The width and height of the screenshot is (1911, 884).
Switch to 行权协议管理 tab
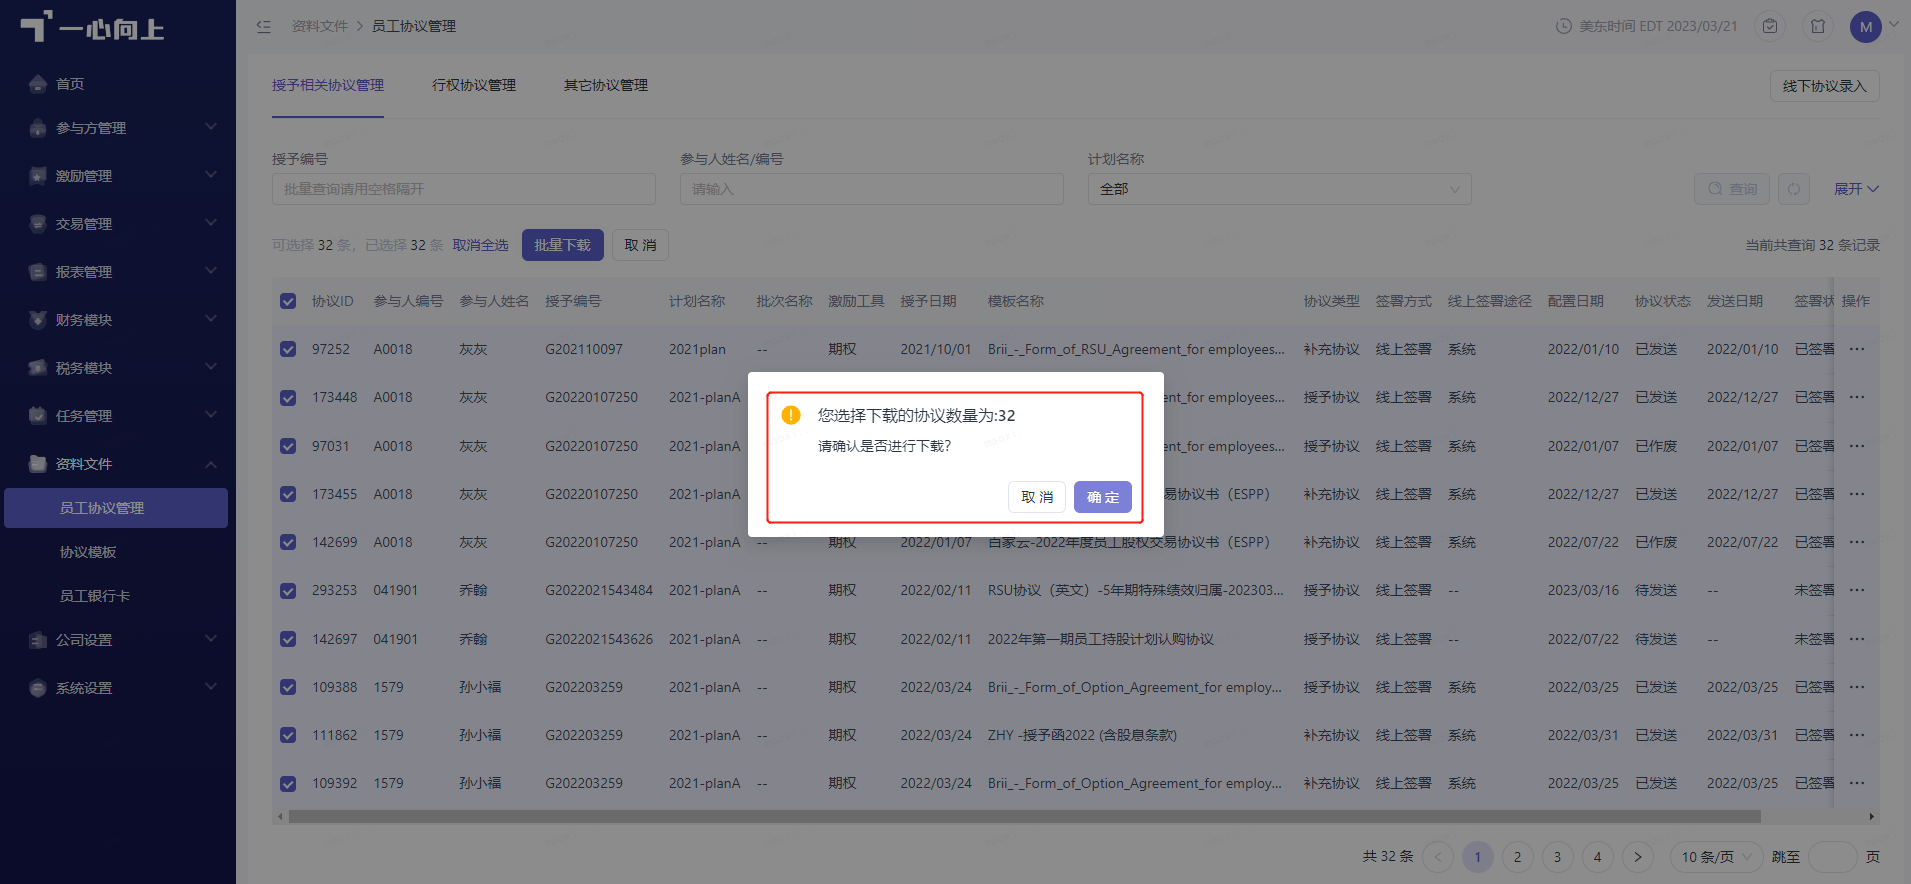pyautogui.click(x=474, y=85)
